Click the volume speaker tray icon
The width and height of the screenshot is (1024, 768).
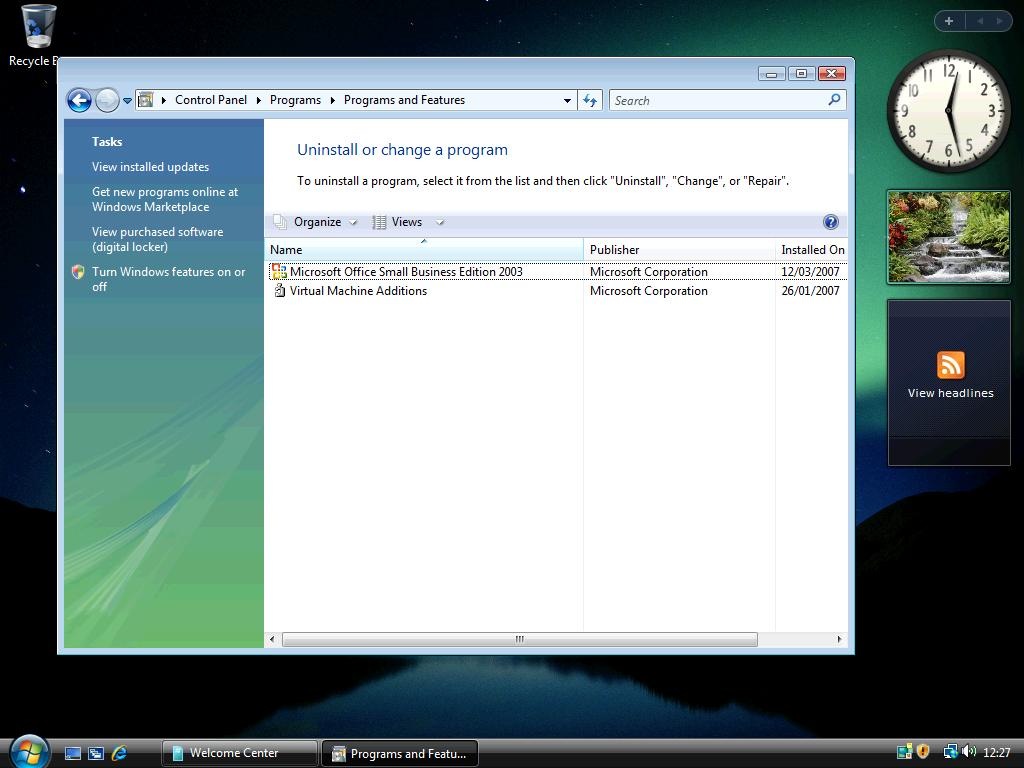[x=968, y=752]
